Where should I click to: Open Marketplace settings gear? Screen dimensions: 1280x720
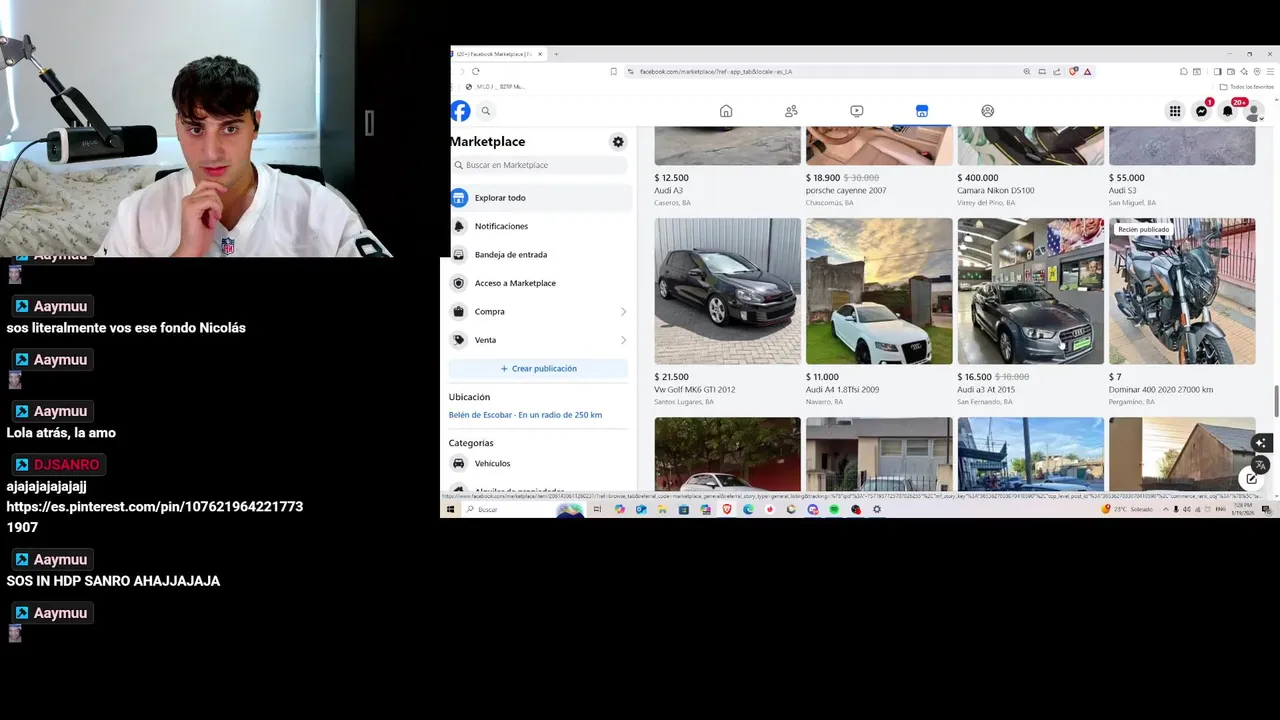(618, 142)
